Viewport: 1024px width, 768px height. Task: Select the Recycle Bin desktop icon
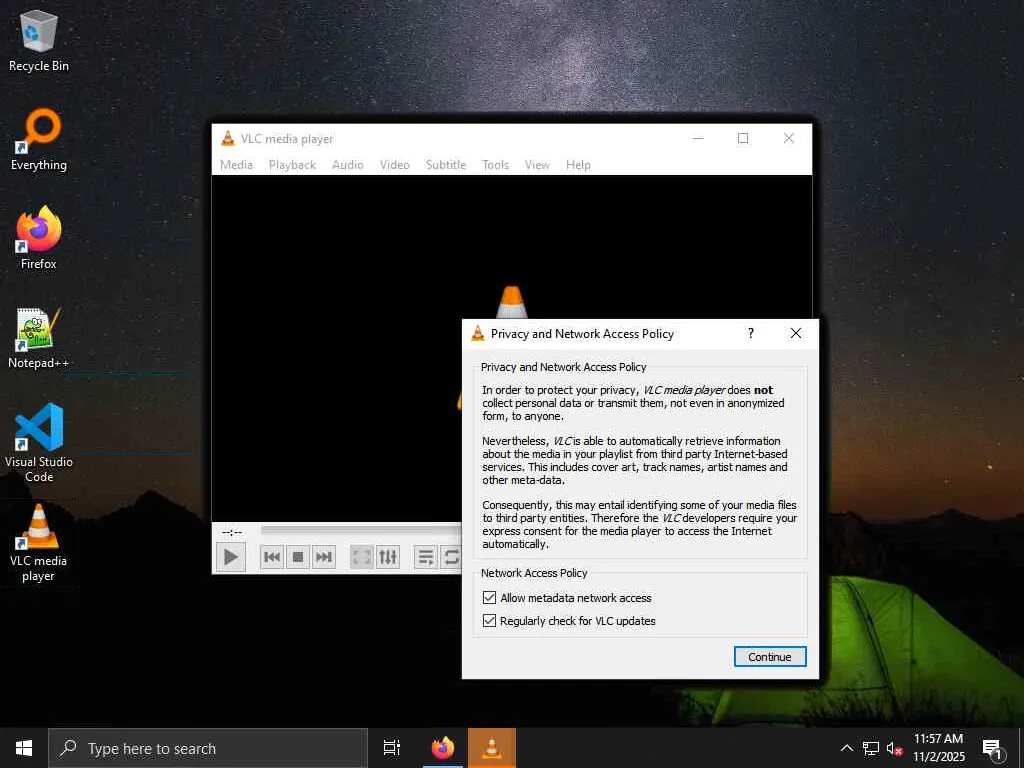tap(39, 40)
